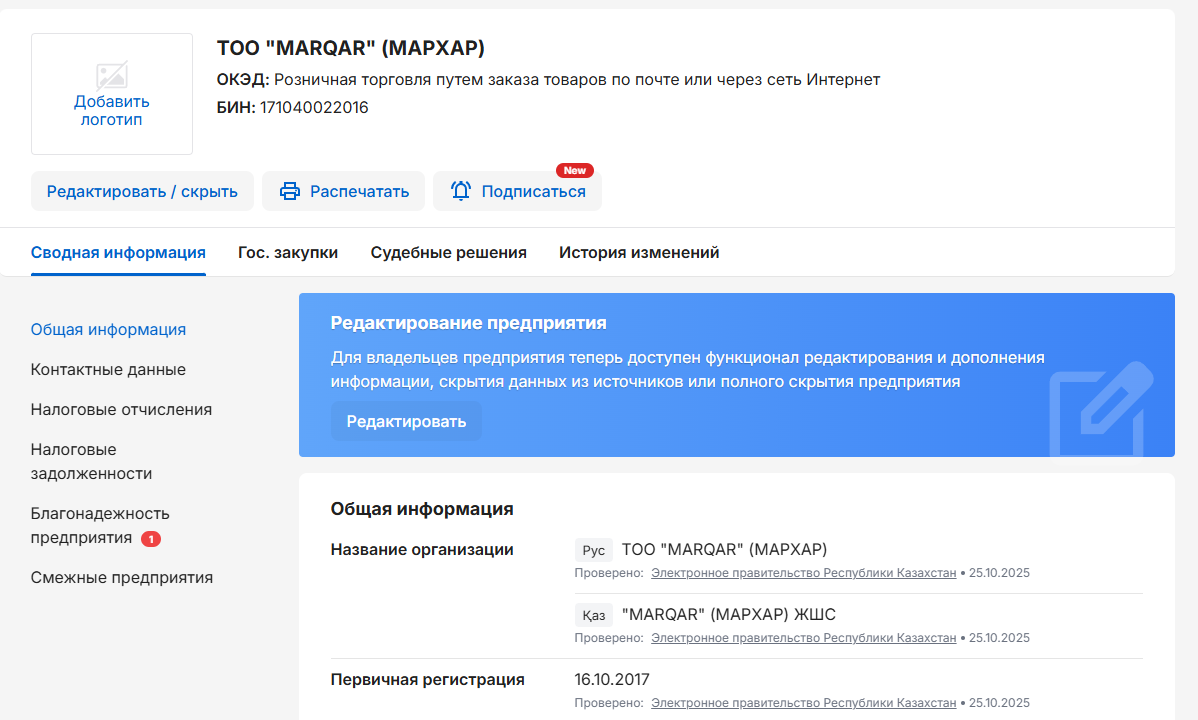Click the image placeholder icon above Добавить логотип

111,74
